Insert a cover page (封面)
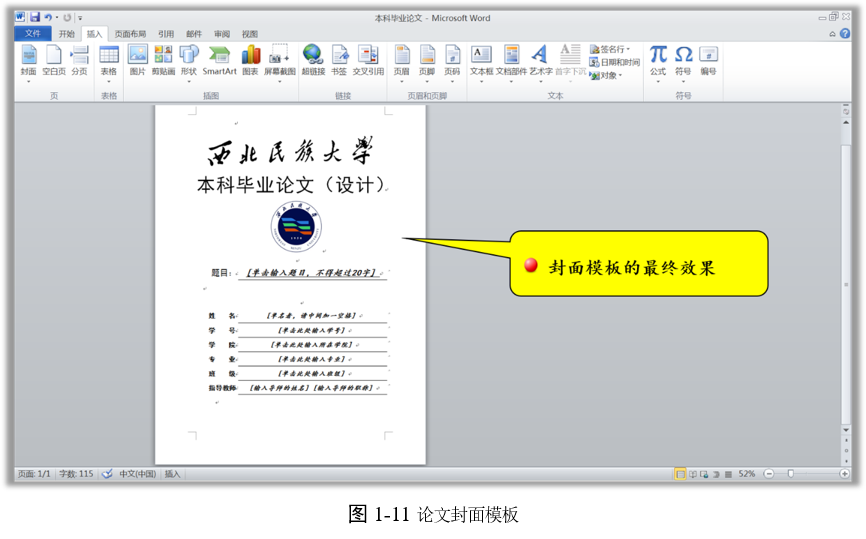Image resolution: width=866 pixels, height=539 pixels. (28, 61)
